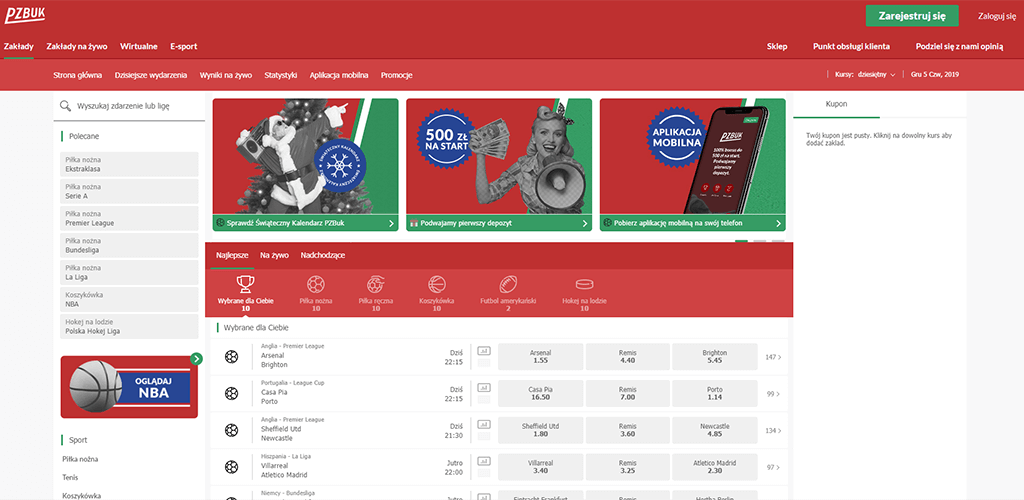Switch to the Na żywo tab
The height and width of the screenshot is (500, 1024).
(x=274, y=256)
